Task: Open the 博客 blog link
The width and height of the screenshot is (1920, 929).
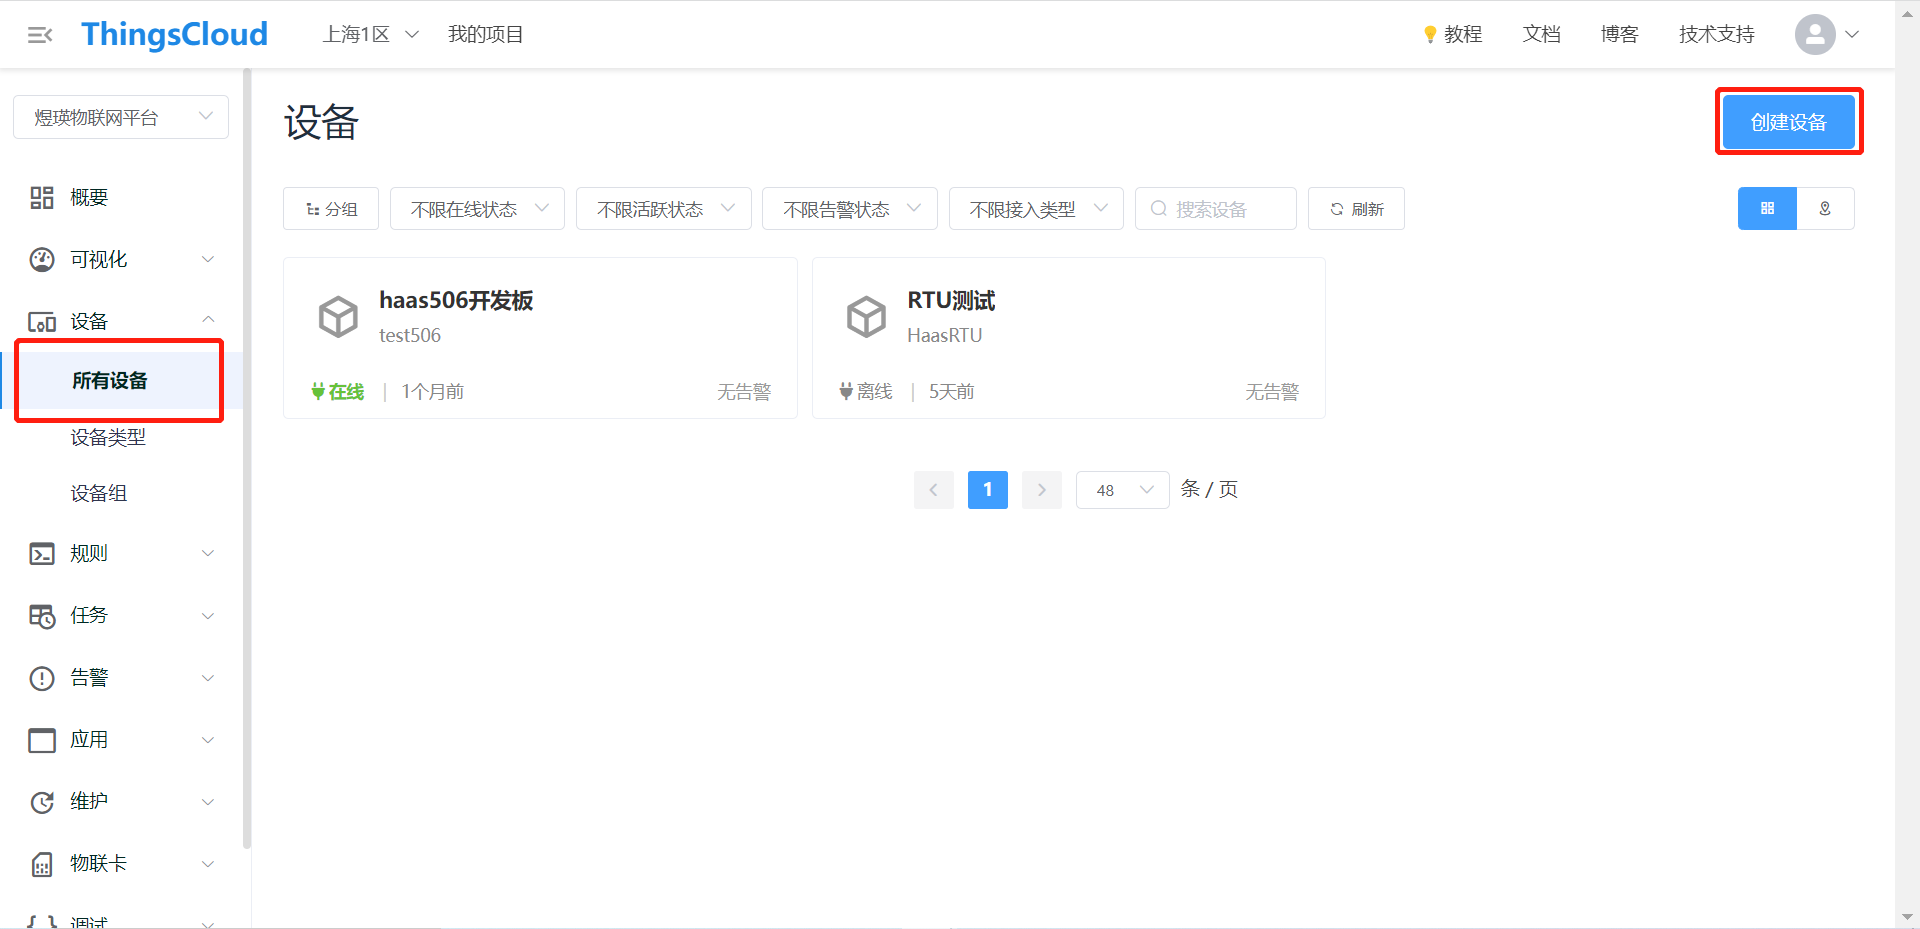Action: (1619, 35)
